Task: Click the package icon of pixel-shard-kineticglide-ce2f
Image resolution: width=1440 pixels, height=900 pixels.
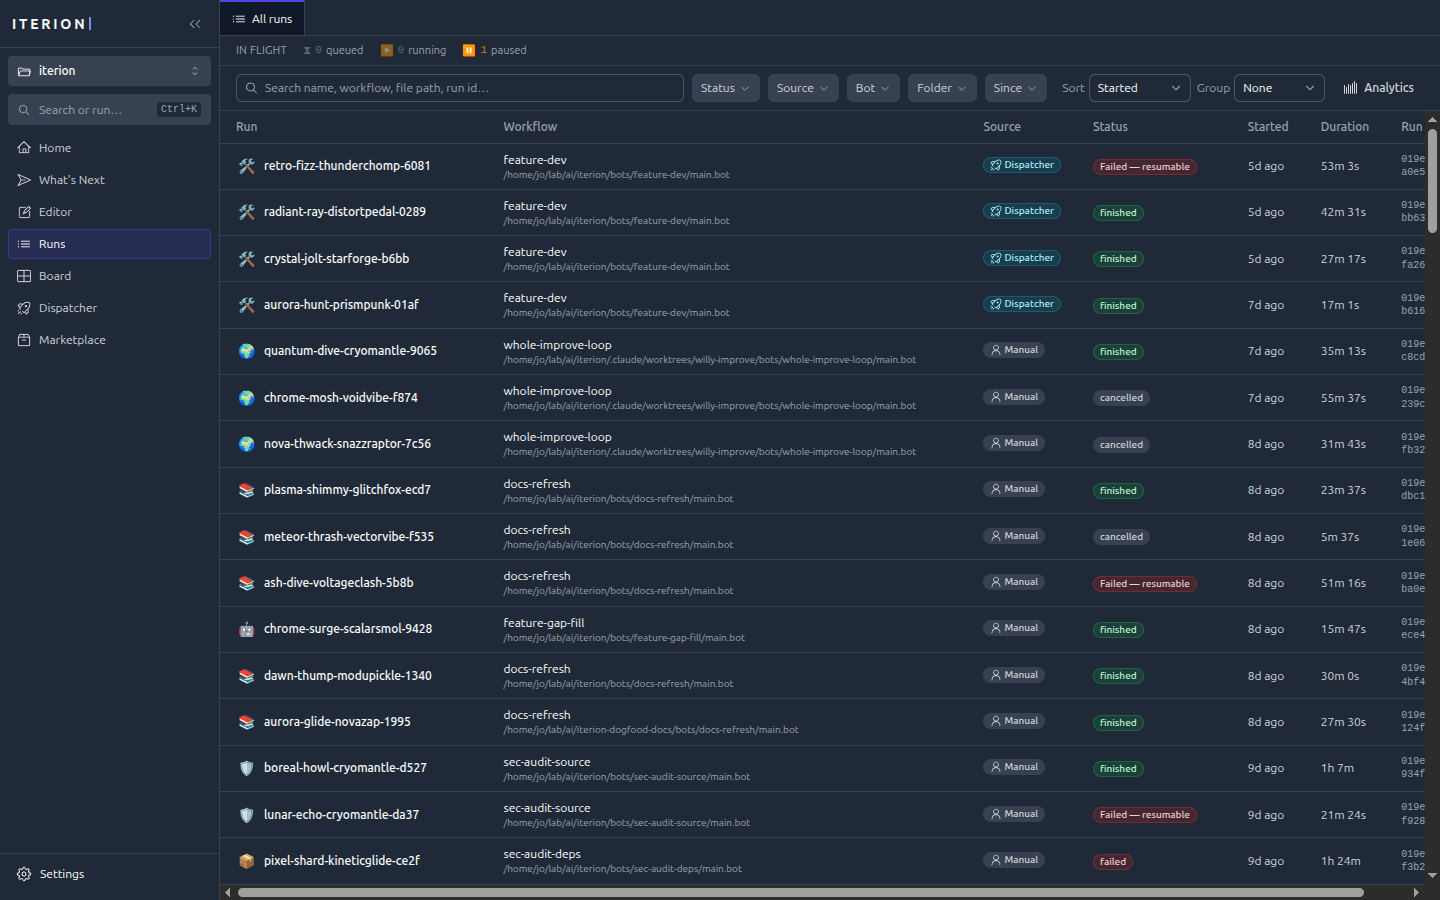Action: pyautogui.click(x=247, y=861)
